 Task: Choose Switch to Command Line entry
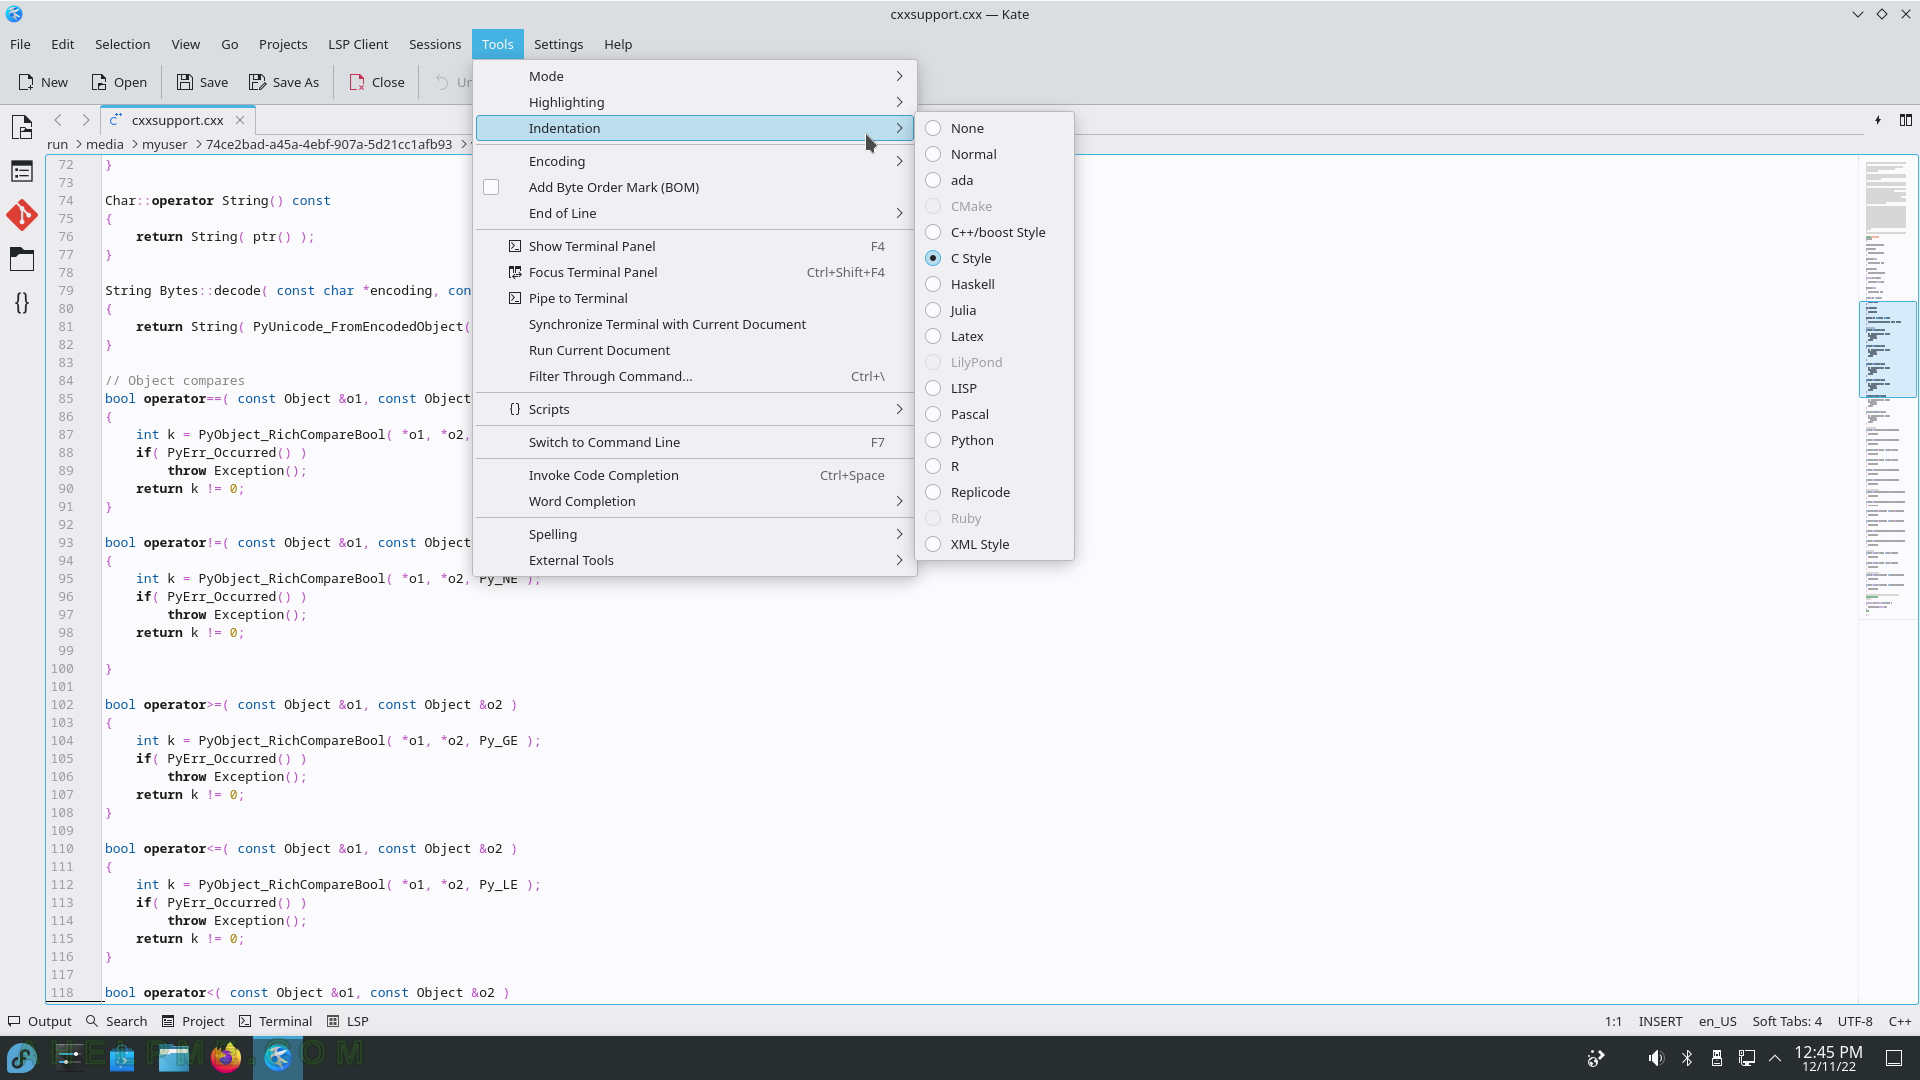695,442
